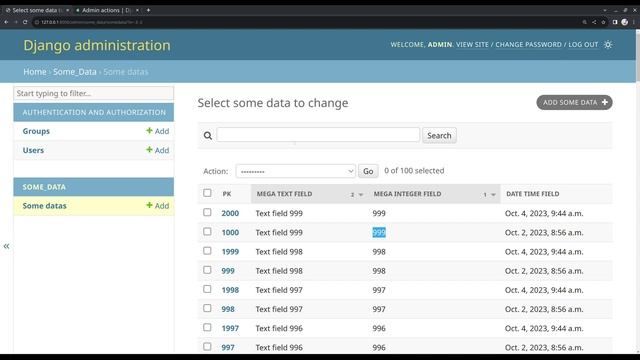
Task: Click '0 of 100 selected' counter text
Action: tap(414, 171)
